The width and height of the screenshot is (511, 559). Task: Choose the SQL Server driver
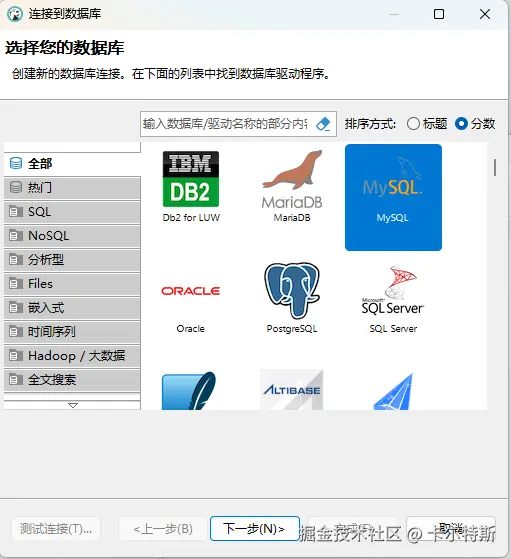tap(393, 299)
